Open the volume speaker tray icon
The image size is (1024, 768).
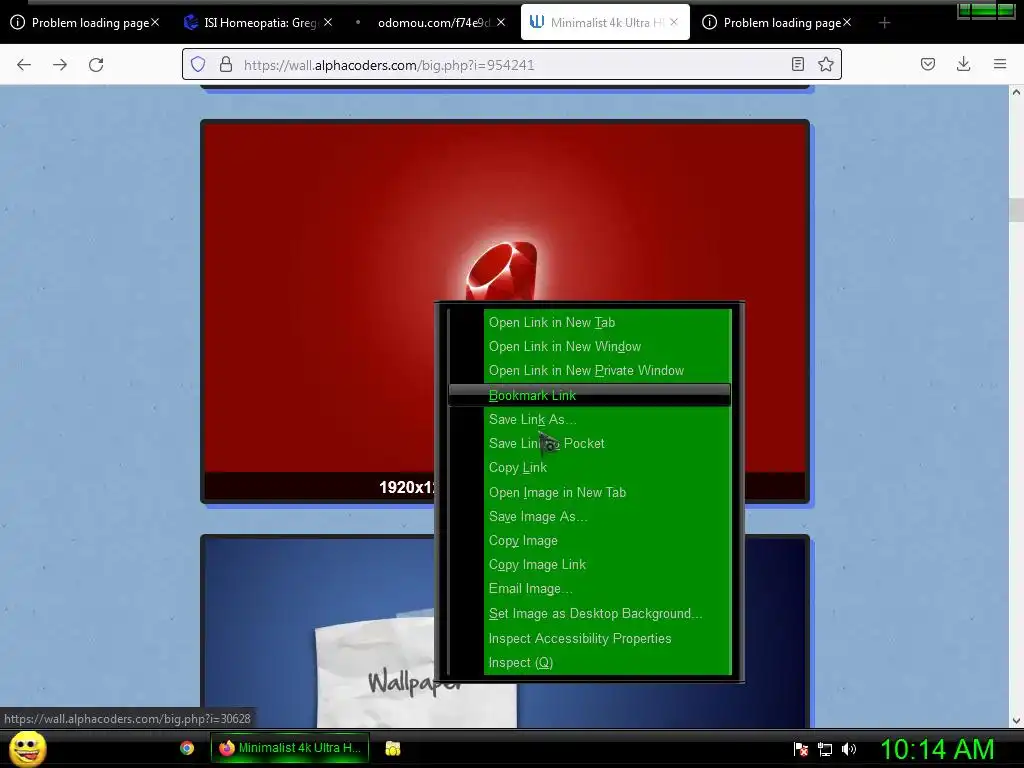pos(849,749)
